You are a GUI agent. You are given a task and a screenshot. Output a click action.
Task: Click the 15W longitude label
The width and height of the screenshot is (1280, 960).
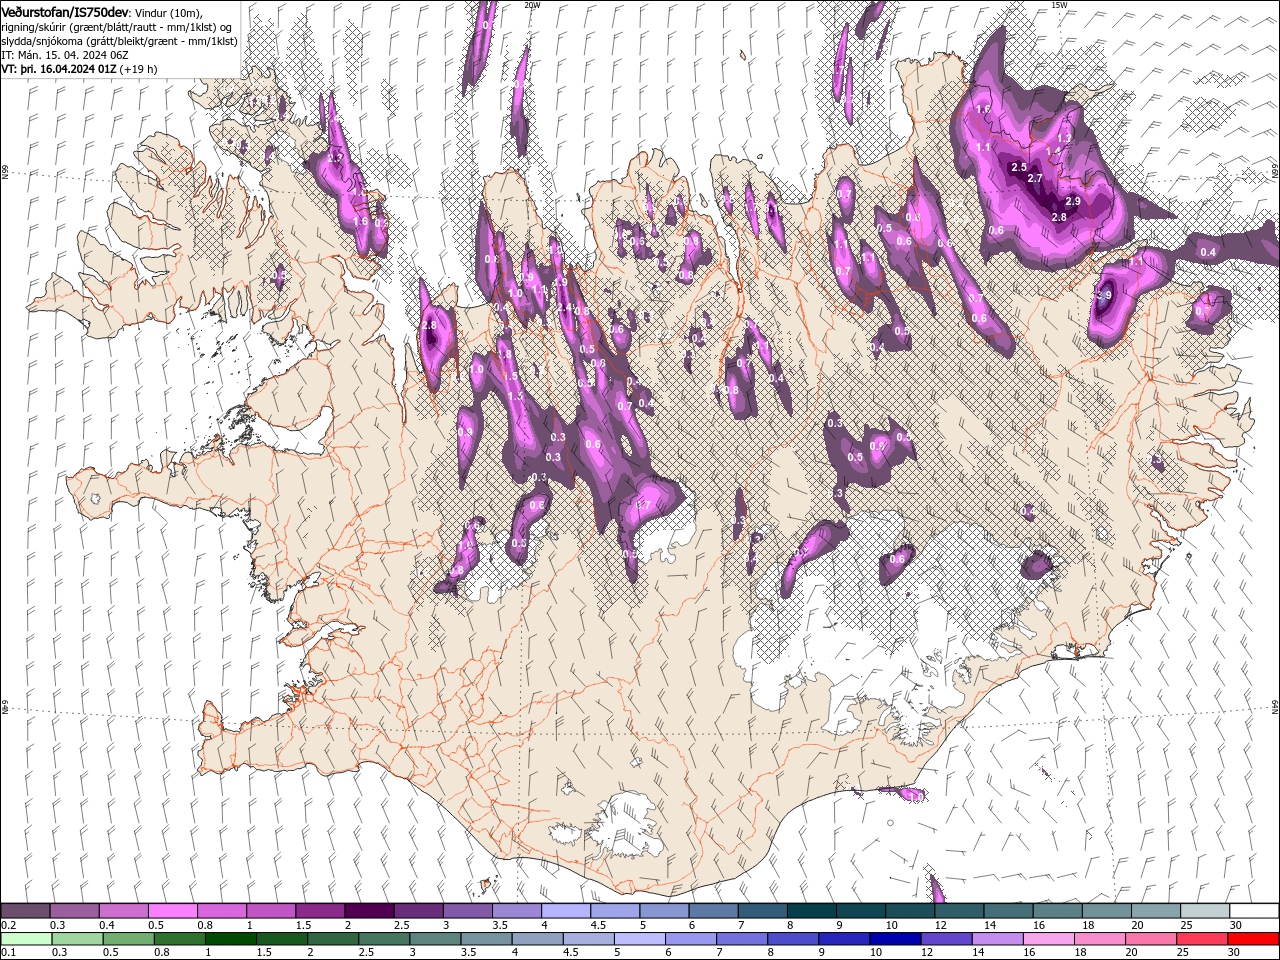(1059, 5)
